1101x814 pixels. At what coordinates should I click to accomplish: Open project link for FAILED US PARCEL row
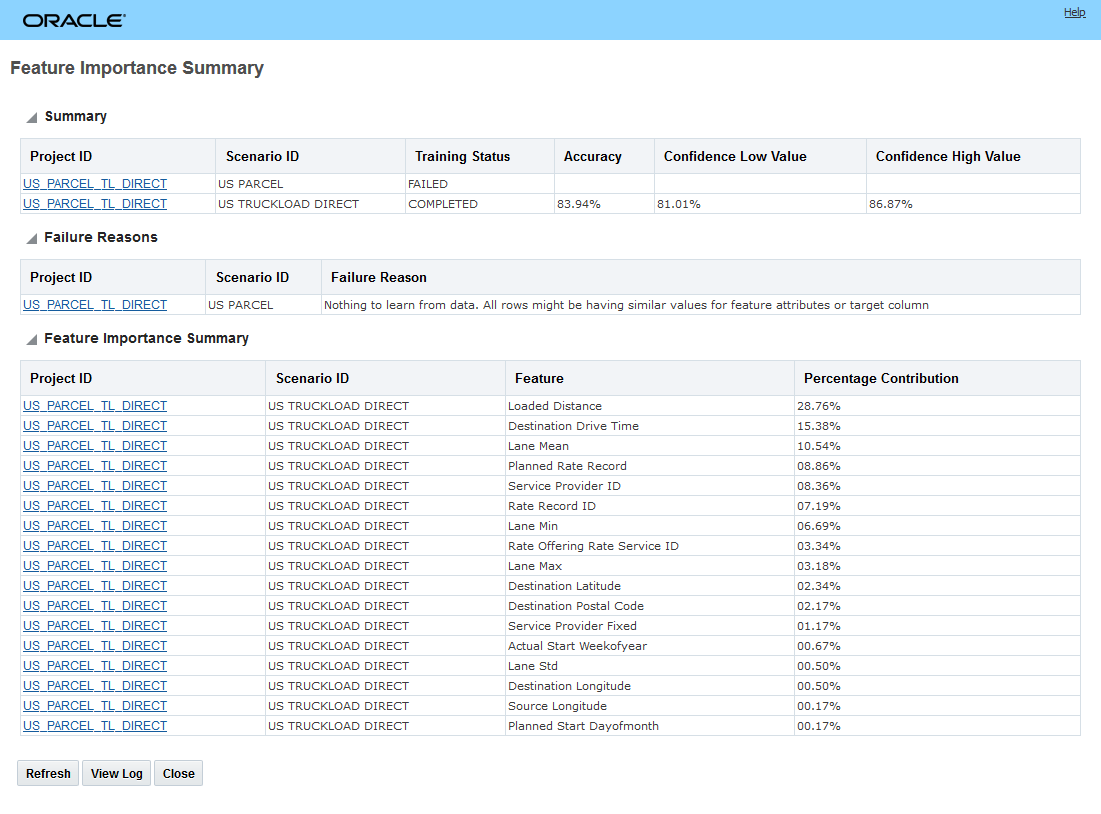pos(95,184)
